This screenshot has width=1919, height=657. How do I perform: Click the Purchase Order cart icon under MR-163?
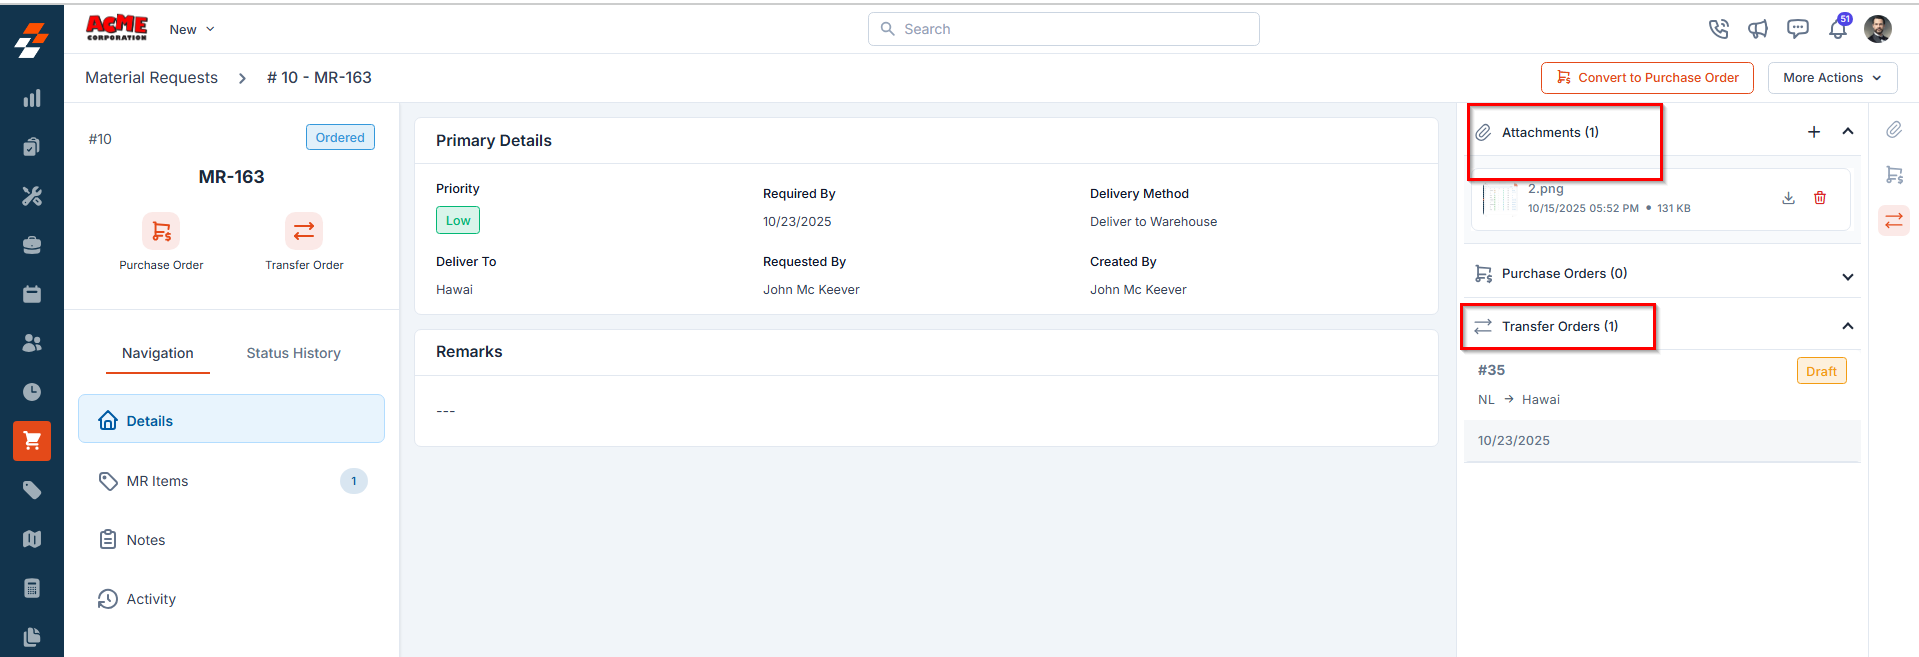[x=161, y=231]
